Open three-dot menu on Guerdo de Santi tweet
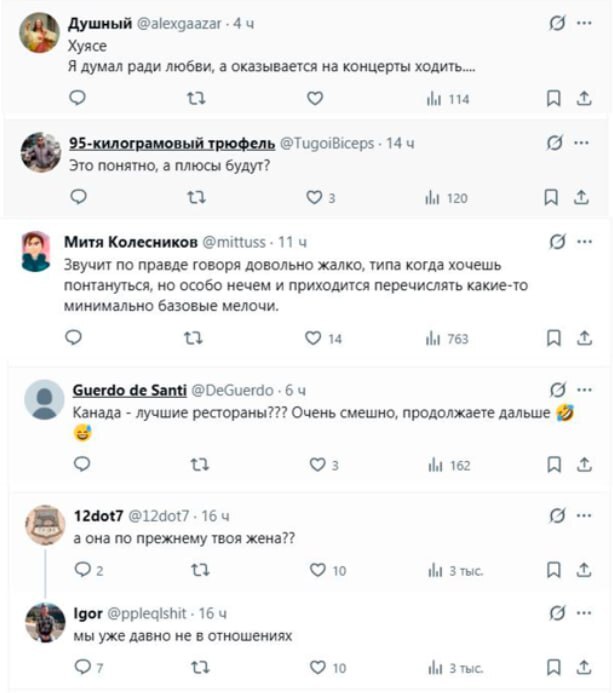This screenshot has height=693, width=613. (x=583, y=389)
